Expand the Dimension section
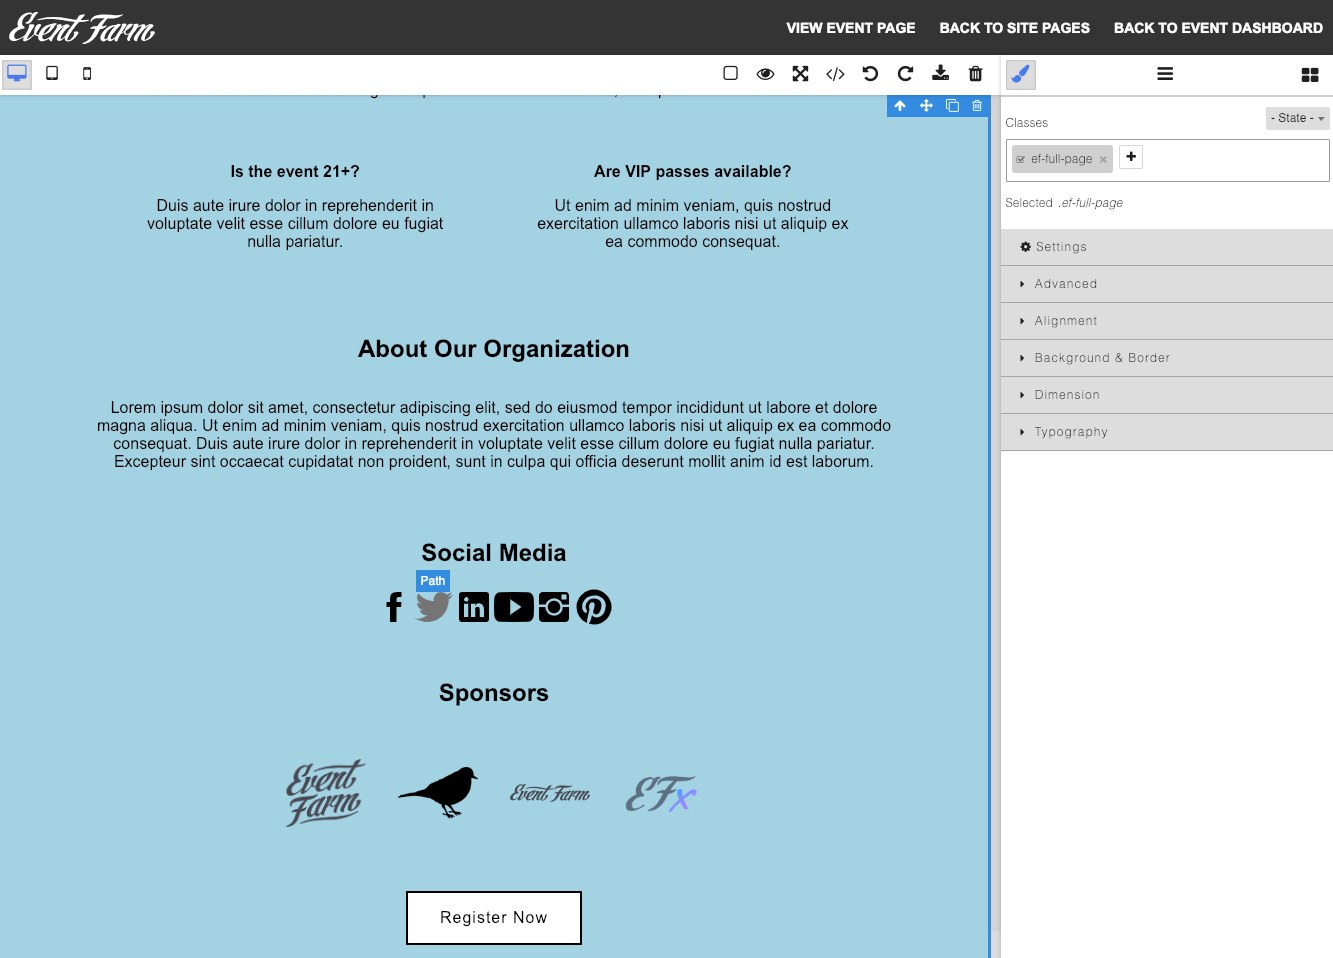1333x958 pixels. (1167, 395)
